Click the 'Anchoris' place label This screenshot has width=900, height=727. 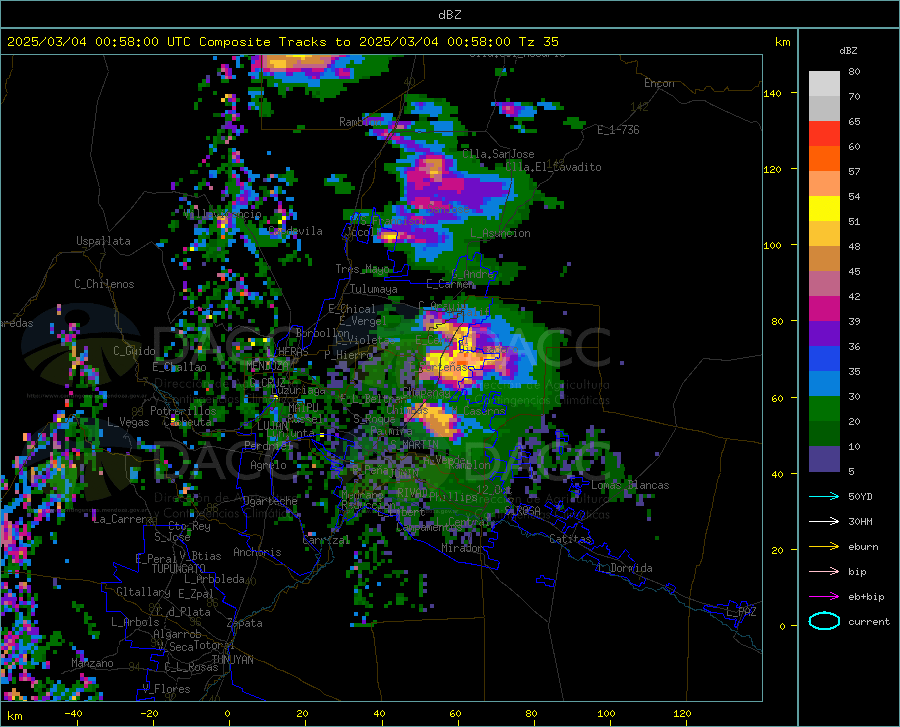(257, 553)
